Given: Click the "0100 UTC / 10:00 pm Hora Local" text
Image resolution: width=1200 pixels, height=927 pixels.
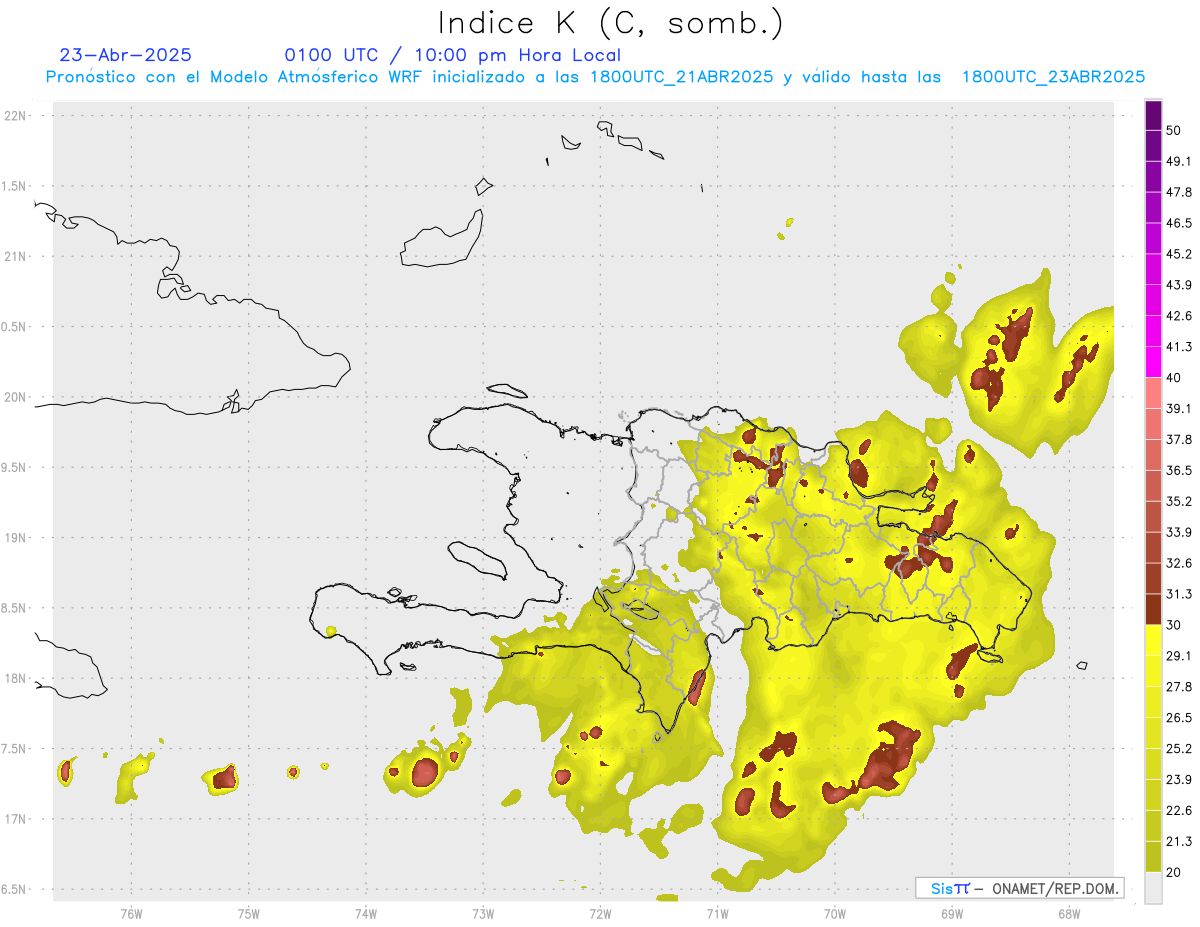Looking at the screenshot, I should 452,55.
